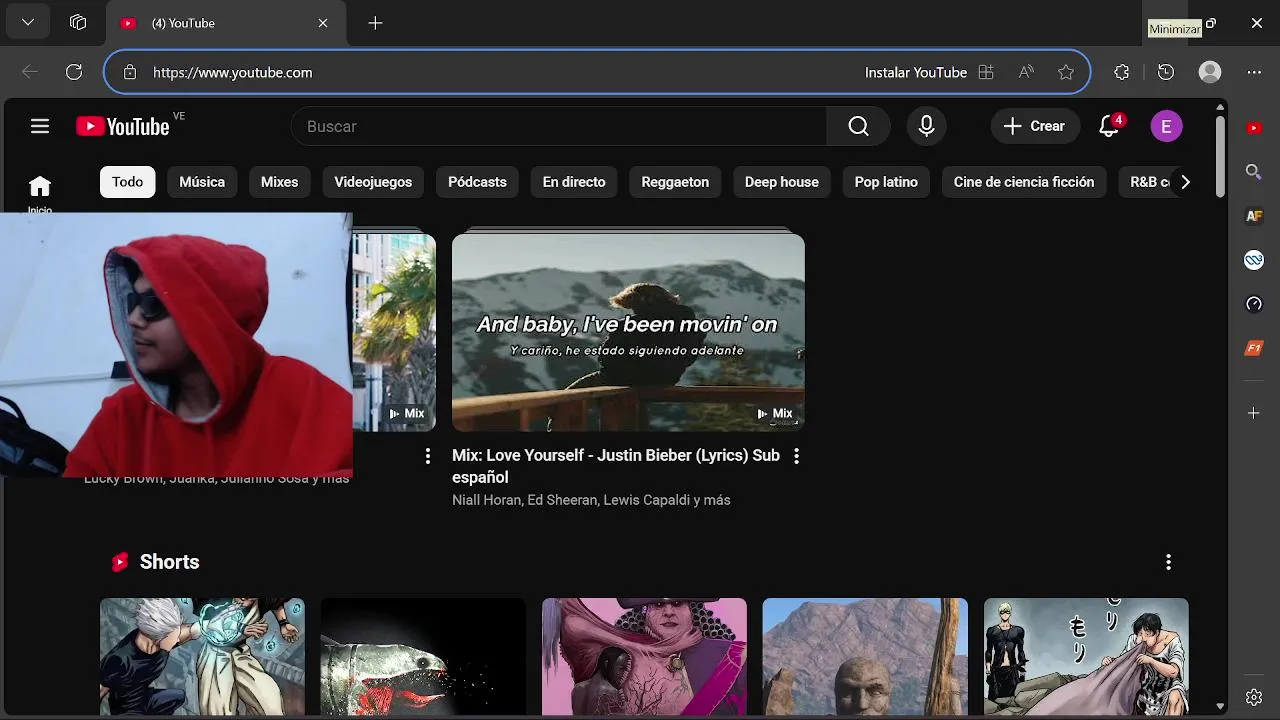1280x720 pixels.
Task: Select the (4) YouTube browser tab
Action: (x=226, y=23)
